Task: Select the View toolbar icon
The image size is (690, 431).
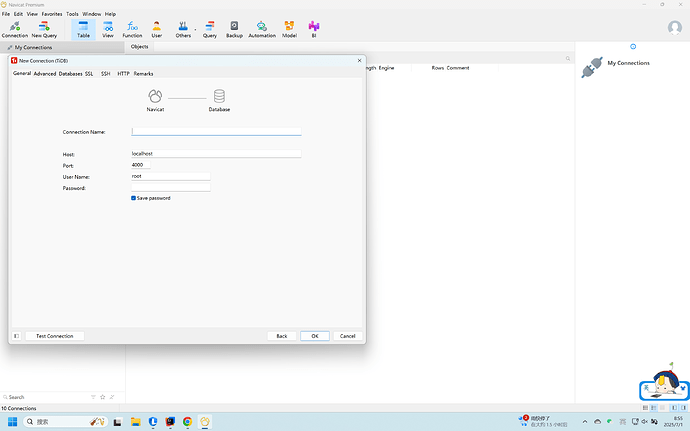Action: (108, 29)
